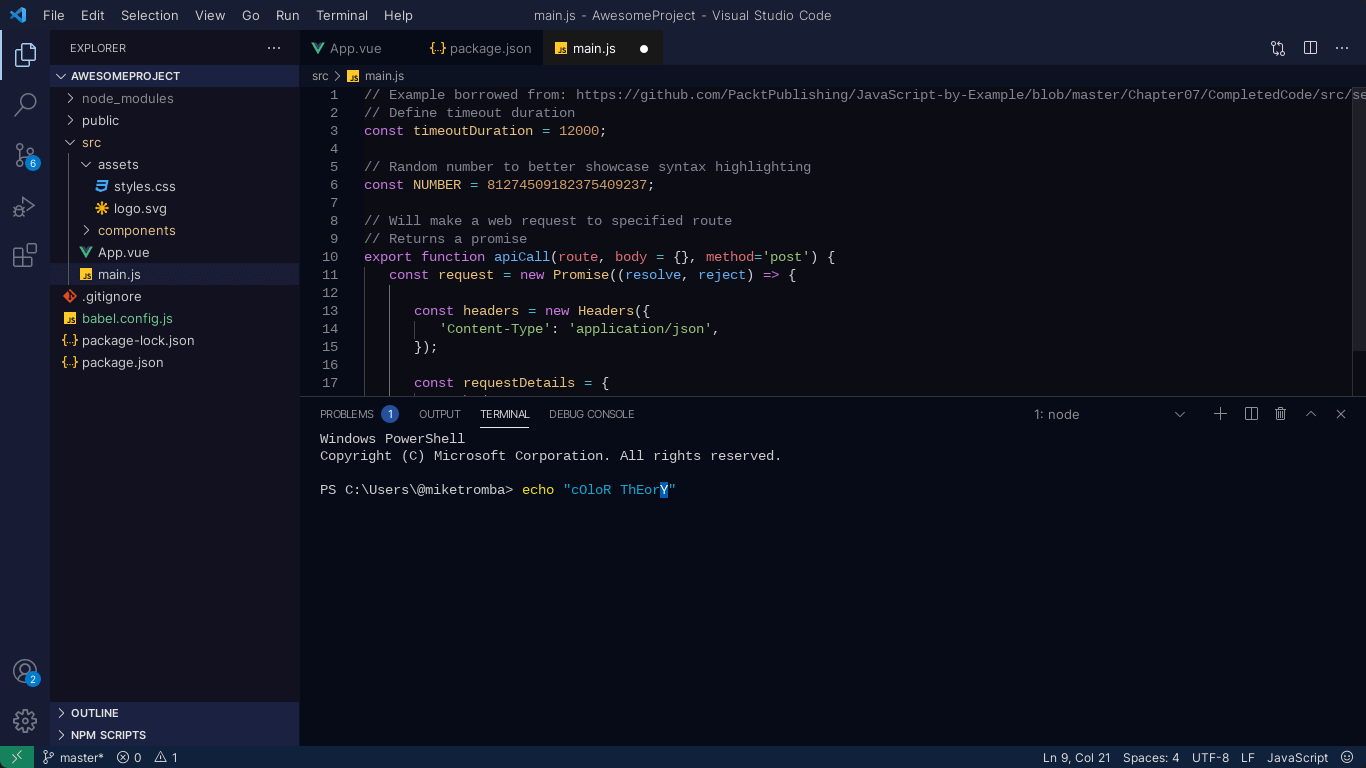This screenshot has height=768, width=1366.
Task: Create a new terminal with plus icon
Action: [1220, 414]
